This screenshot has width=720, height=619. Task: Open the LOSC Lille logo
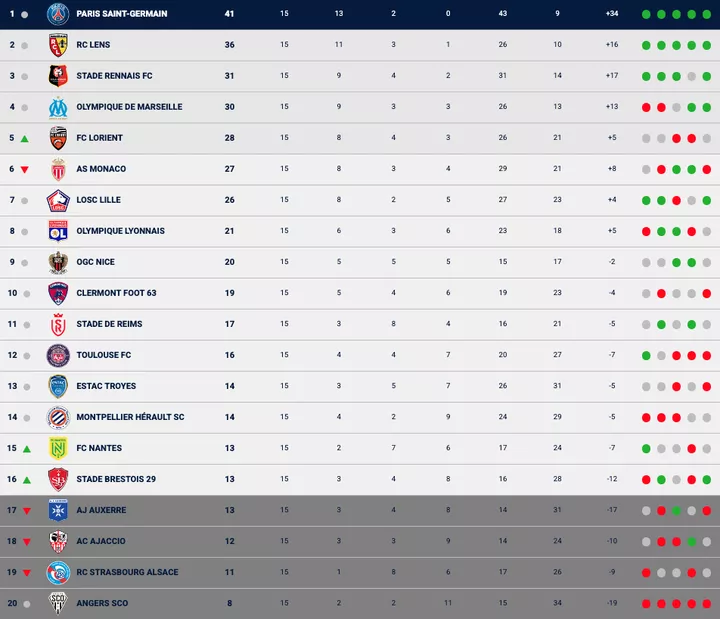click(57, 200)
